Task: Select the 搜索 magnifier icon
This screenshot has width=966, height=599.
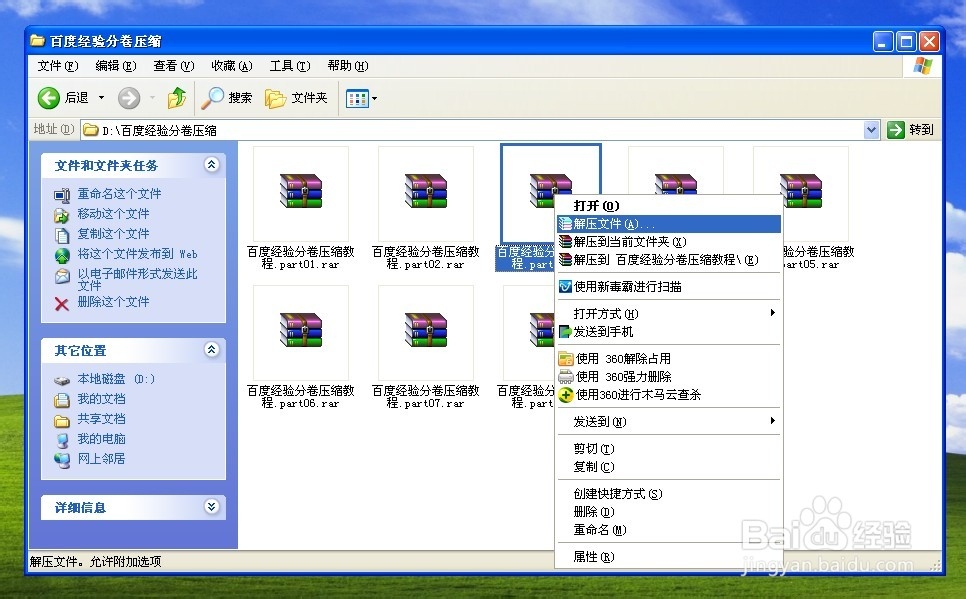Action: [x=213, y=98]
